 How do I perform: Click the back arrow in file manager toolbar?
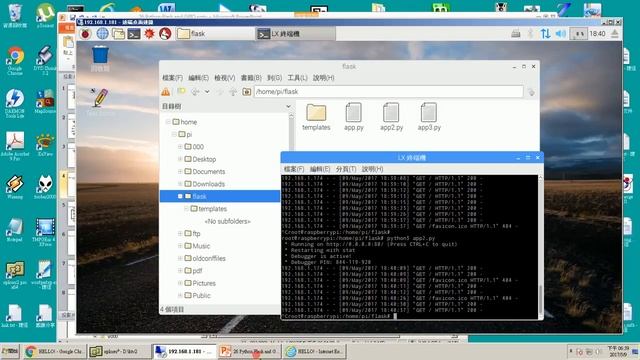[195, 92]
